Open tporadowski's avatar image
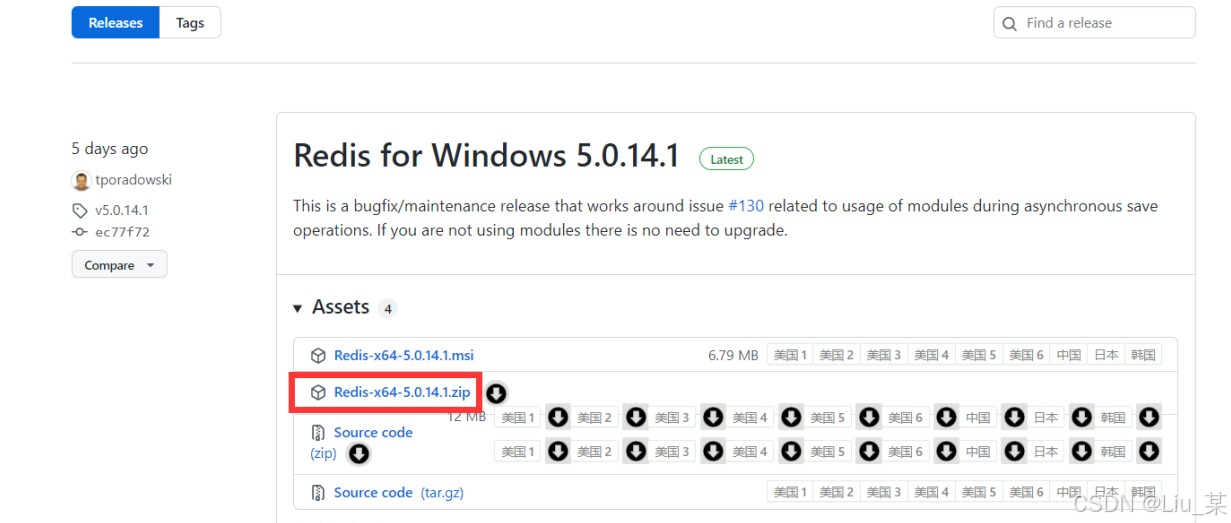Image resolution: width=1231 pixels, height=523 pixels. click(81, 181)
